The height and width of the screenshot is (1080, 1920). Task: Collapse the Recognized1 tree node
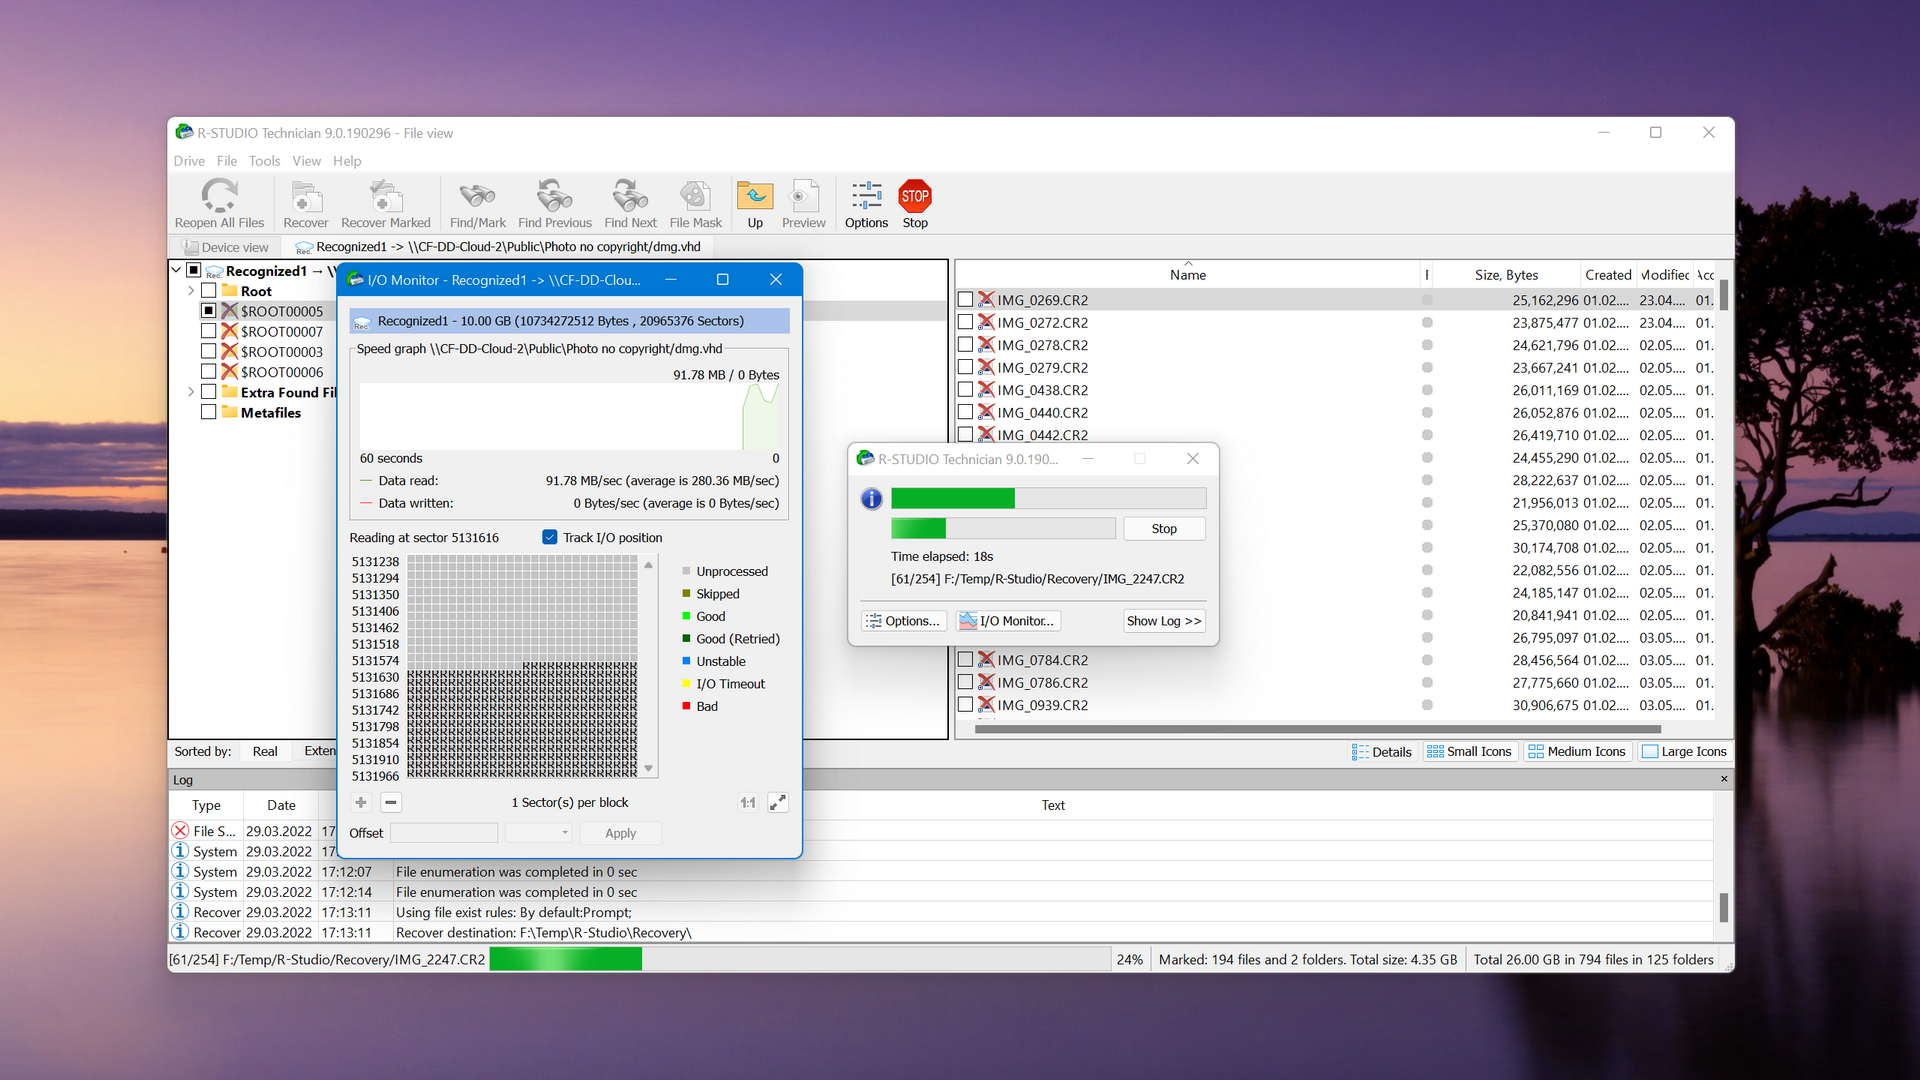[176, 270]
